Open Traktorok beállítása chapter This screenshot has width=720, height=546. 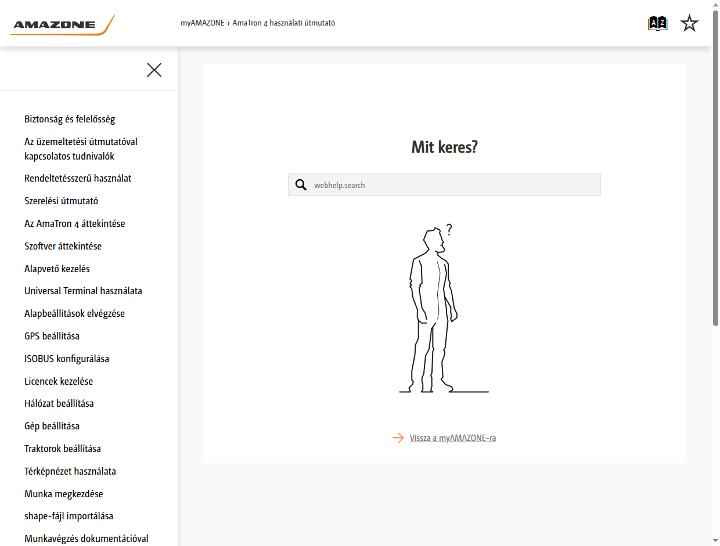coord(62,449)
